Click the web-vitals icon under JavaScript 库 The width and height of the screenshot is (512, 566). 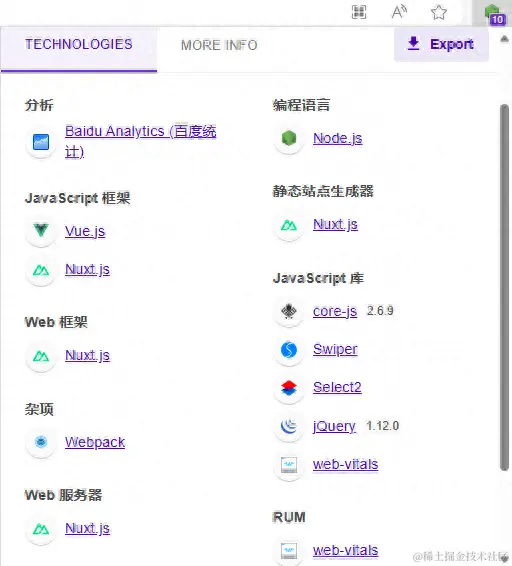(x=289, y=465)
